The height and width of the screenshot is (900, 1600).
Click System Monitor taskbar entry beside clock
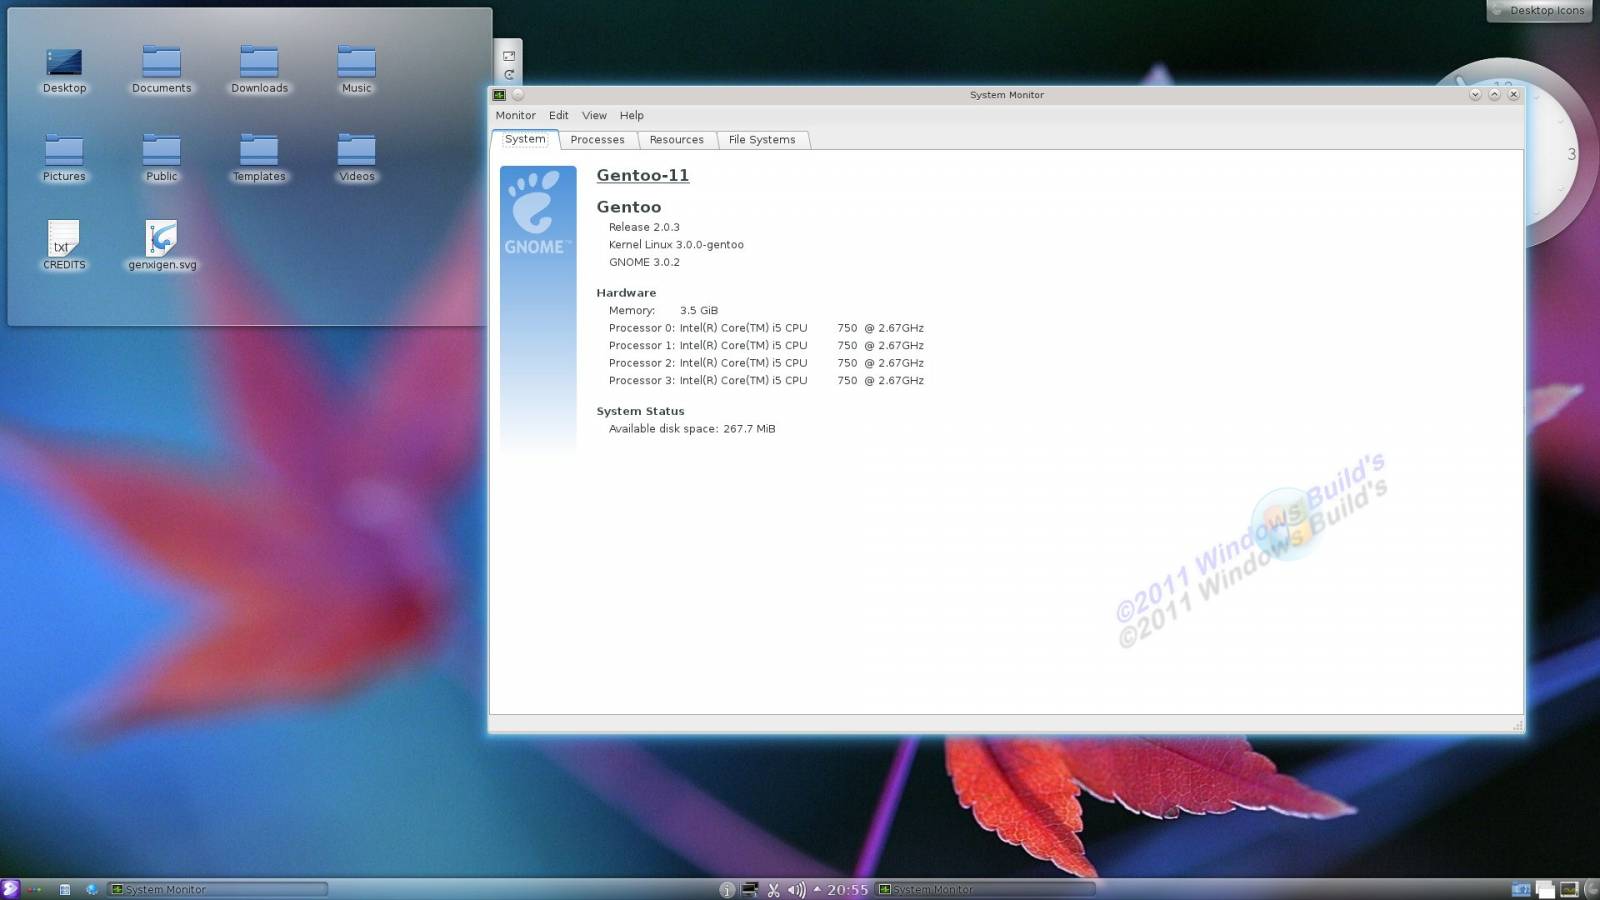coord(985,889)
